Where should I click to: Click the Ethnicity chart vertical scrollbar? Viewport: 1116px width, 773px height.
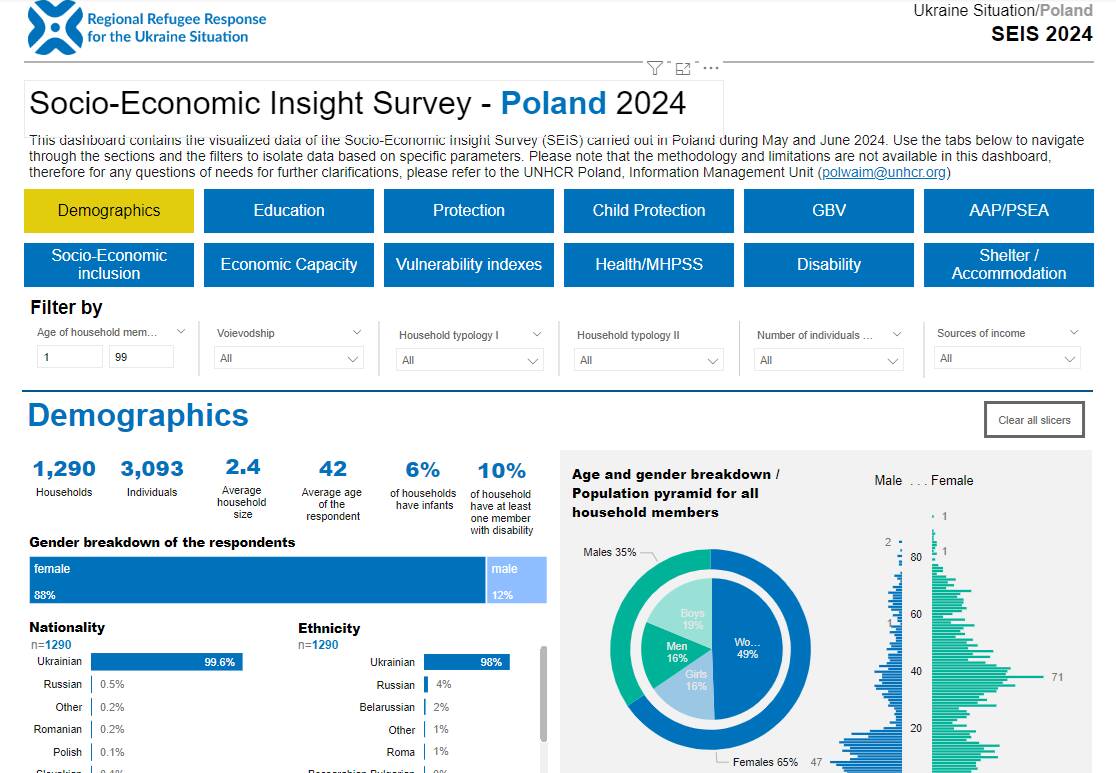click(544, 694)
